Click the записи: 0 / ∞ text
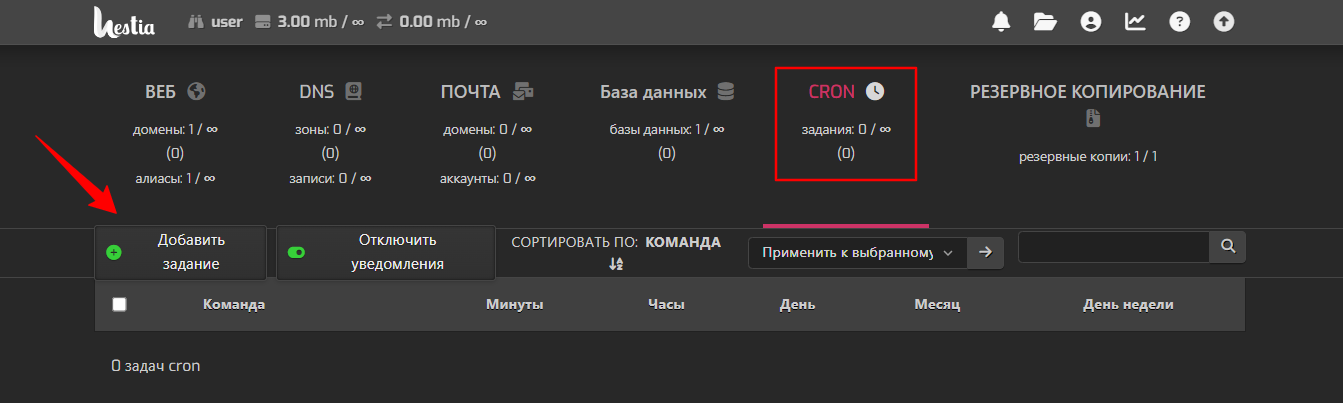Viewport: 1343px width, 403px height. coord(330,178)
